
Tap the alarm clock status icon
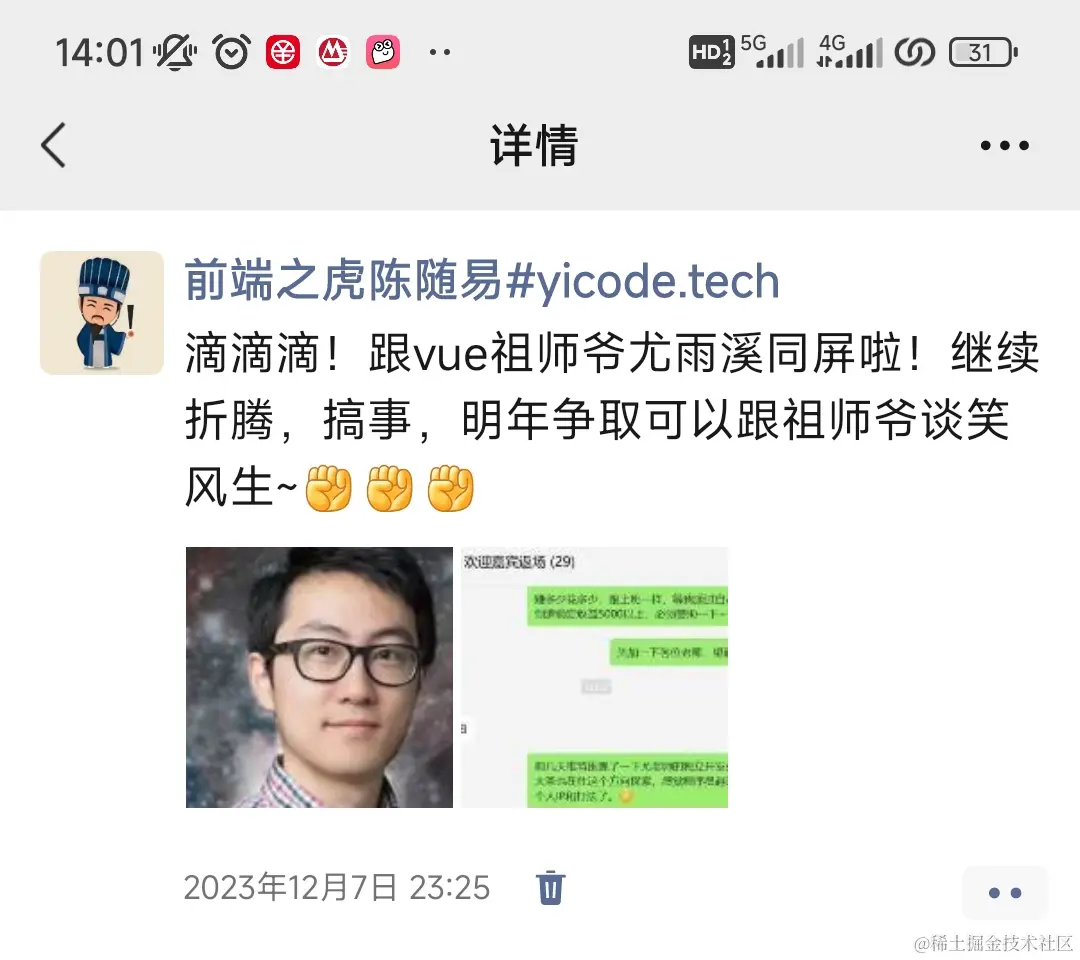pyautogui.click(x=231, y=52)
